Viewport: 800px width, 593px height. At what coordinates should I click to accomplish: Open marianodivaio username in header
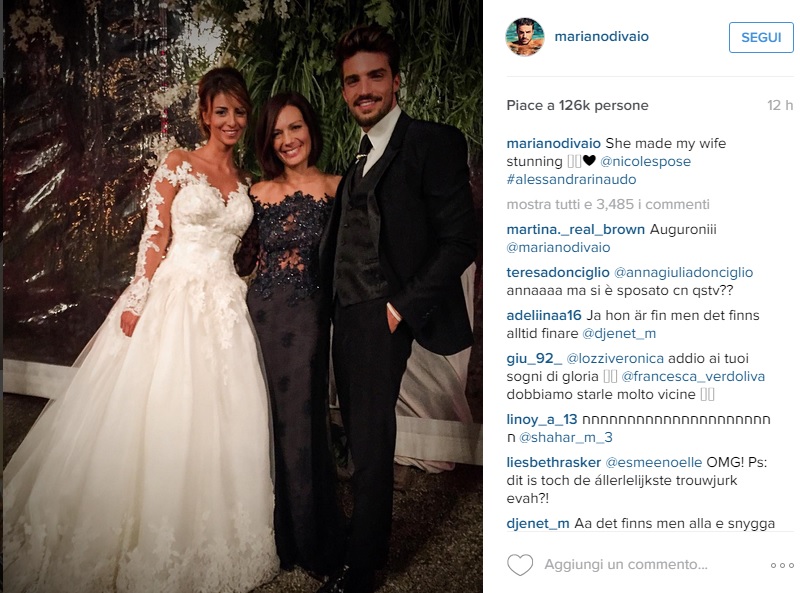pos(602,37)
